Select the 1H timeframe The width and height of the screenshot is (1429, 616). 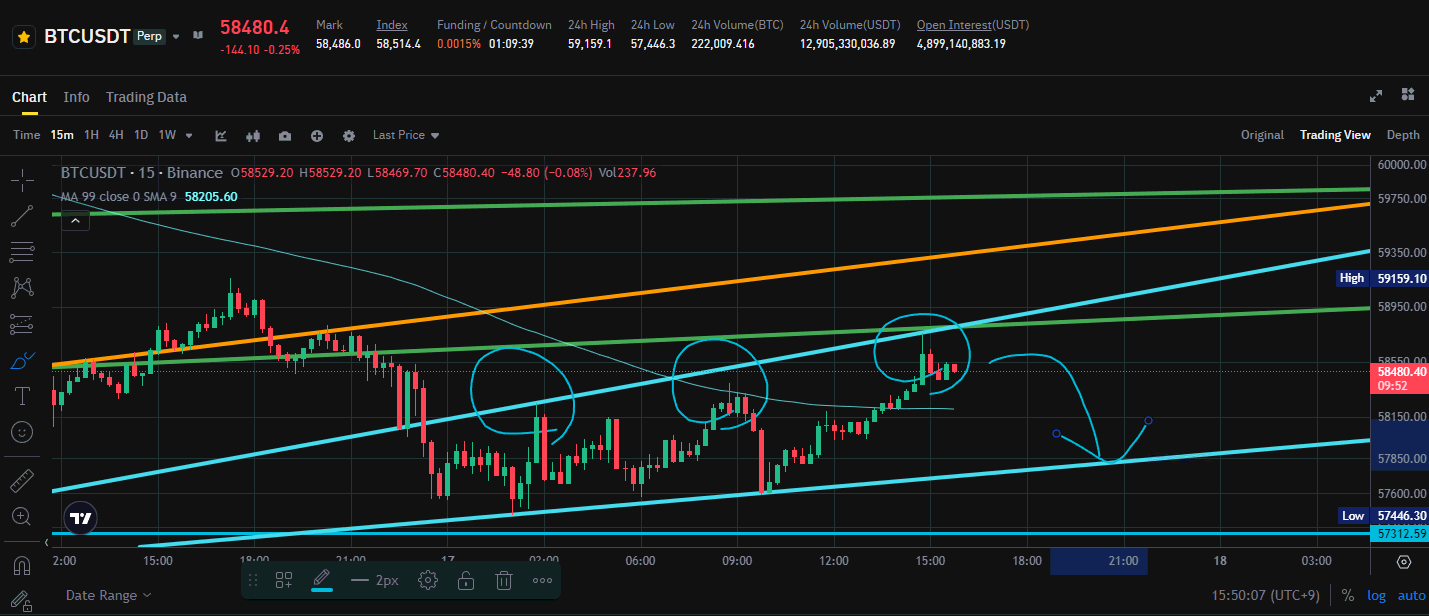click(91, 135)
